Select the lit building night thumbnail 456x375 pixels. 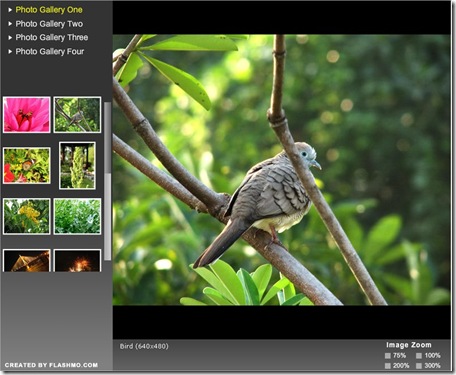pyautogui.click(x=27, y=260)
